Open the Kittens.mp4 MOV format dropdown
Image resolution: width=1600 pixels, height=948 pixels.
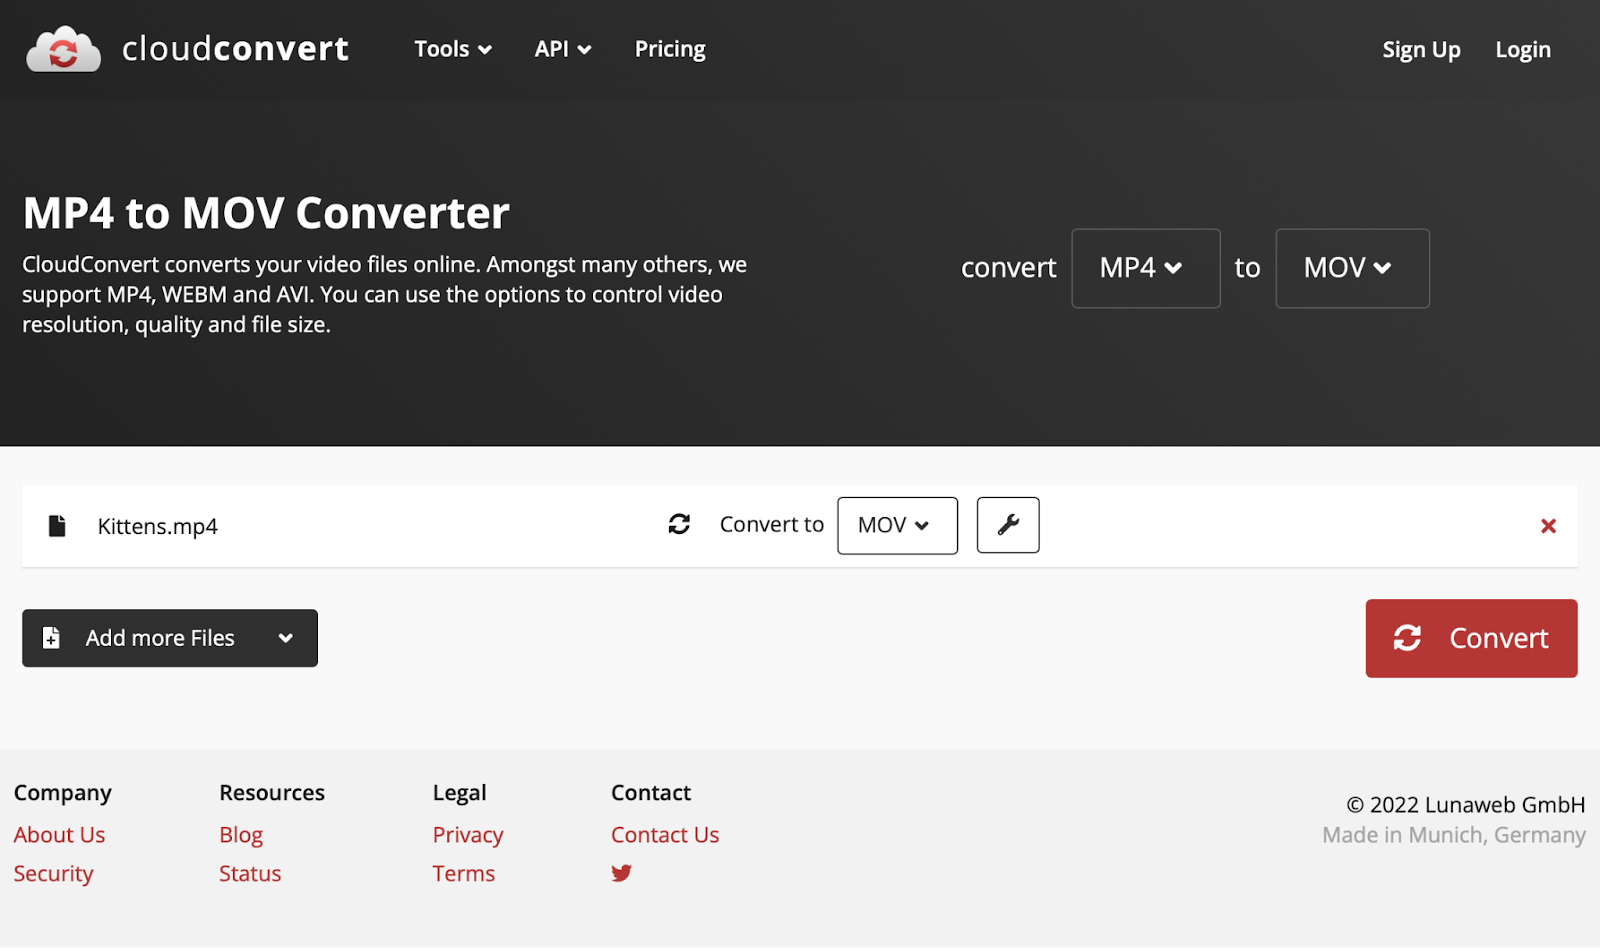tap(897, 525)
